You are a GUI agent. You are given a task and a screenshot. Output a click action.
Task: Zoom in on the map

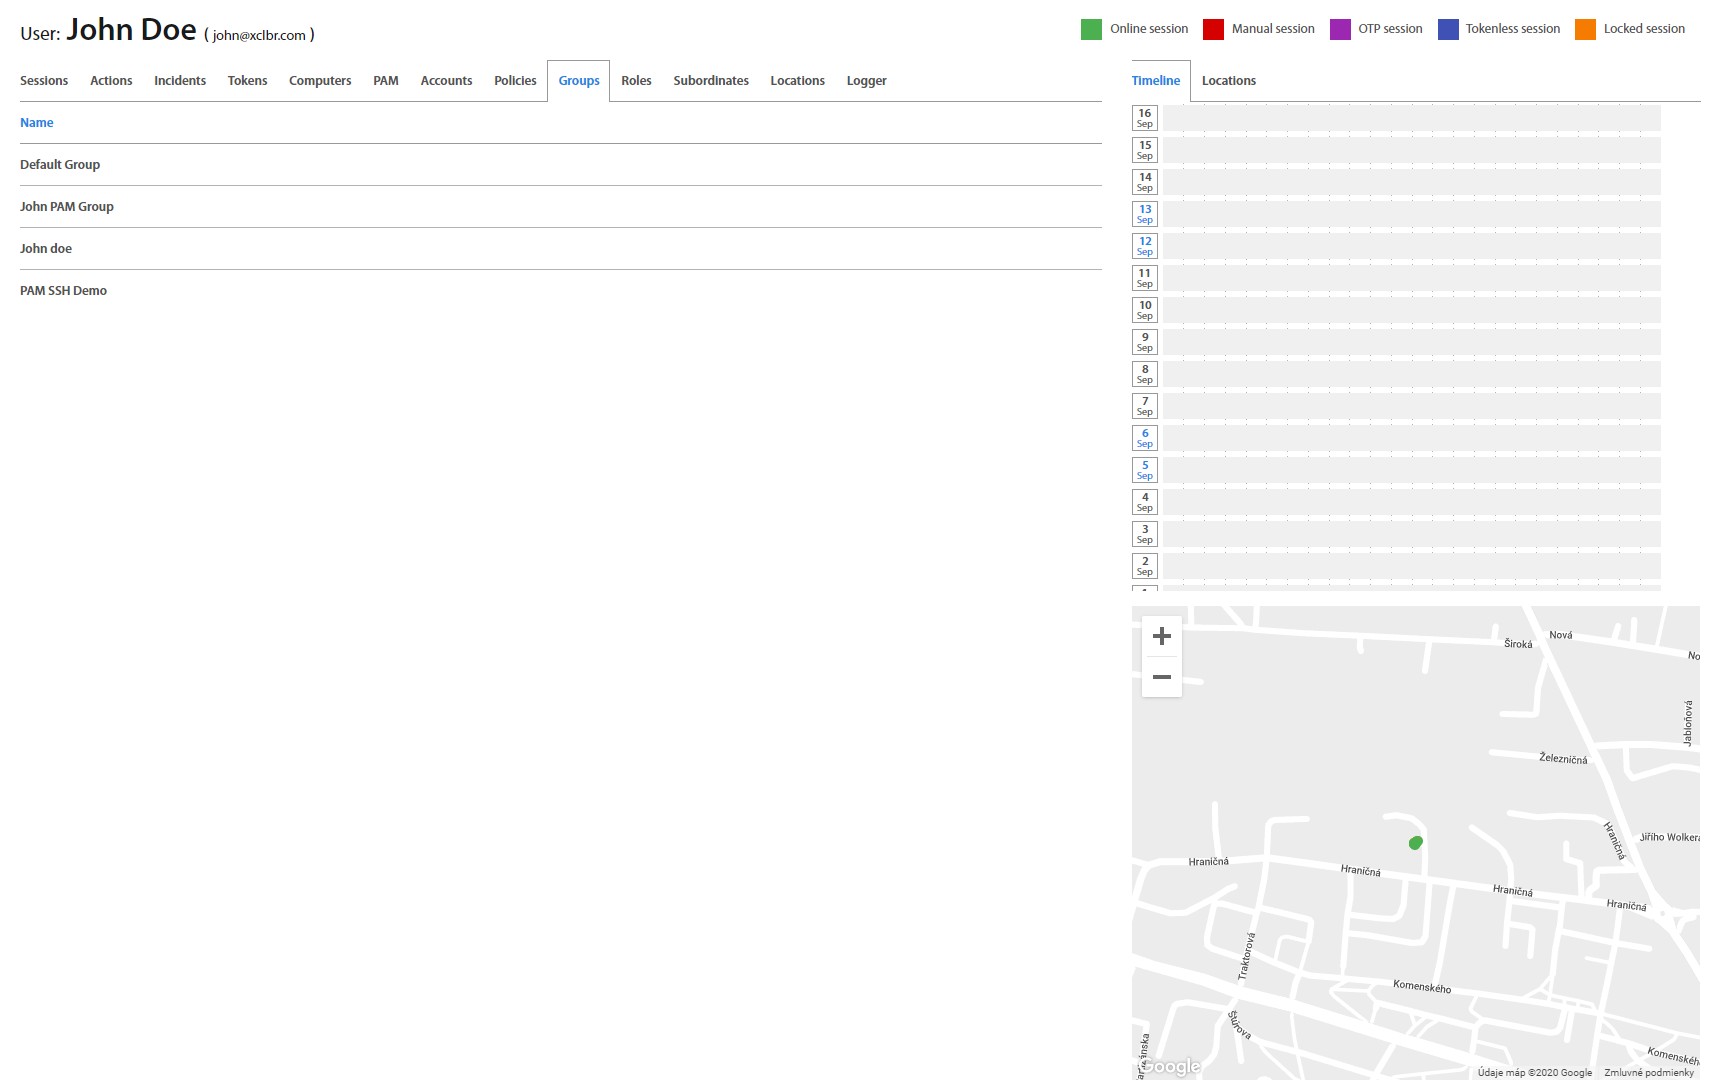1161,636
